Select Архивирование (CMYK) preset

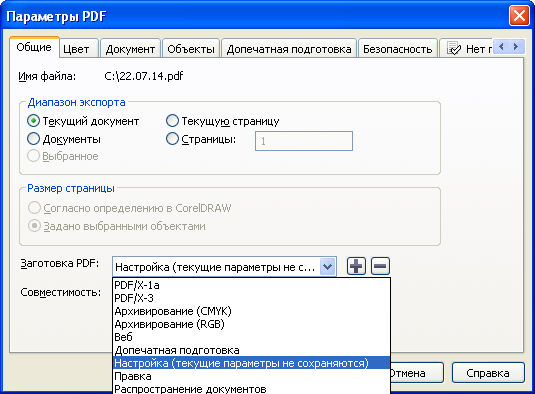pyautogui.click(x=251, y=311)
